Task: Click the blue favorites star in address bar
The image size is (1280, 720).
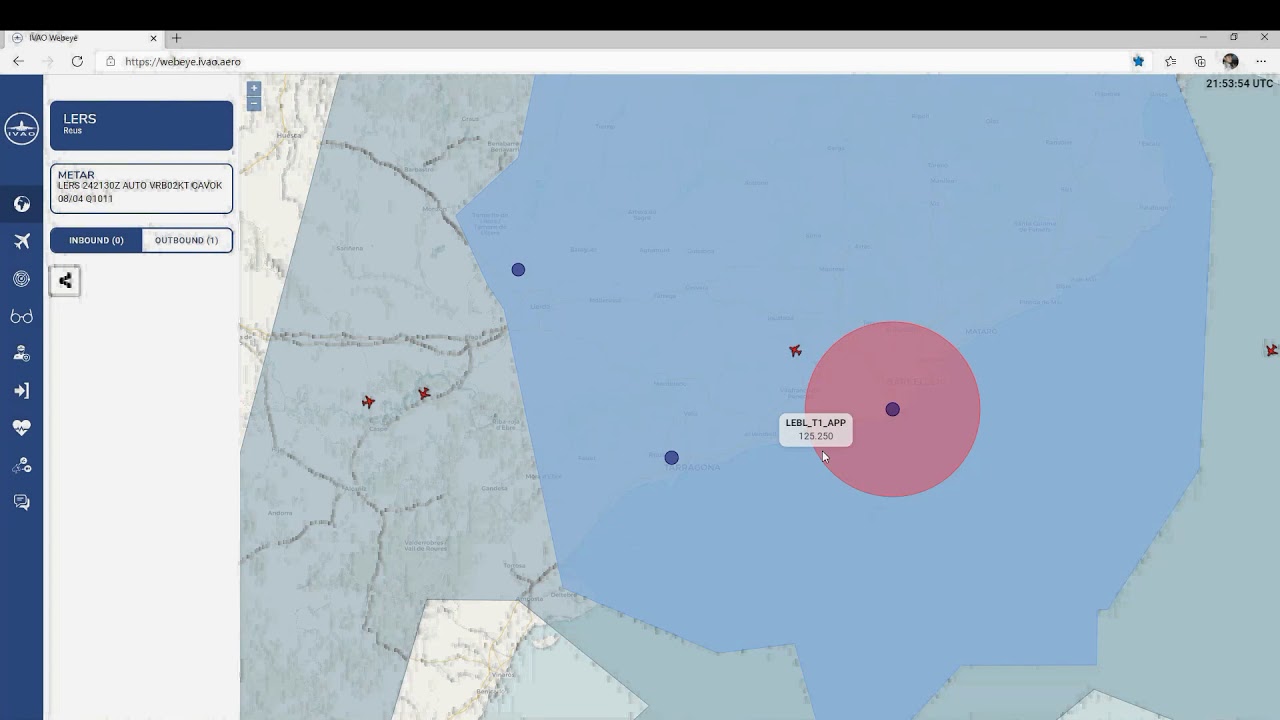Action: [x=1138, y=61]
